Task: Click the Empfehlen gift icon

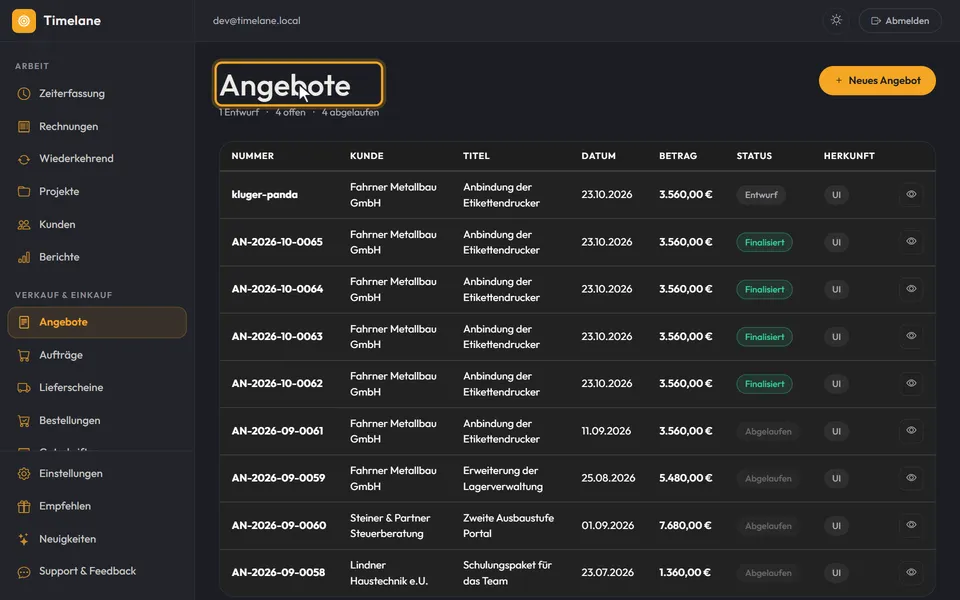Action: point(24,506)
